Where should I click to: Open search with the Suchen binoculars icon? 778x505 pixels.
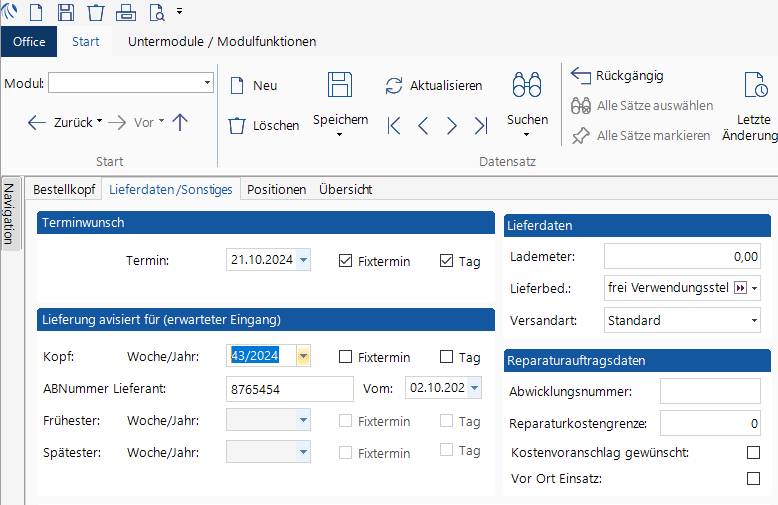[x=527, y=85]
